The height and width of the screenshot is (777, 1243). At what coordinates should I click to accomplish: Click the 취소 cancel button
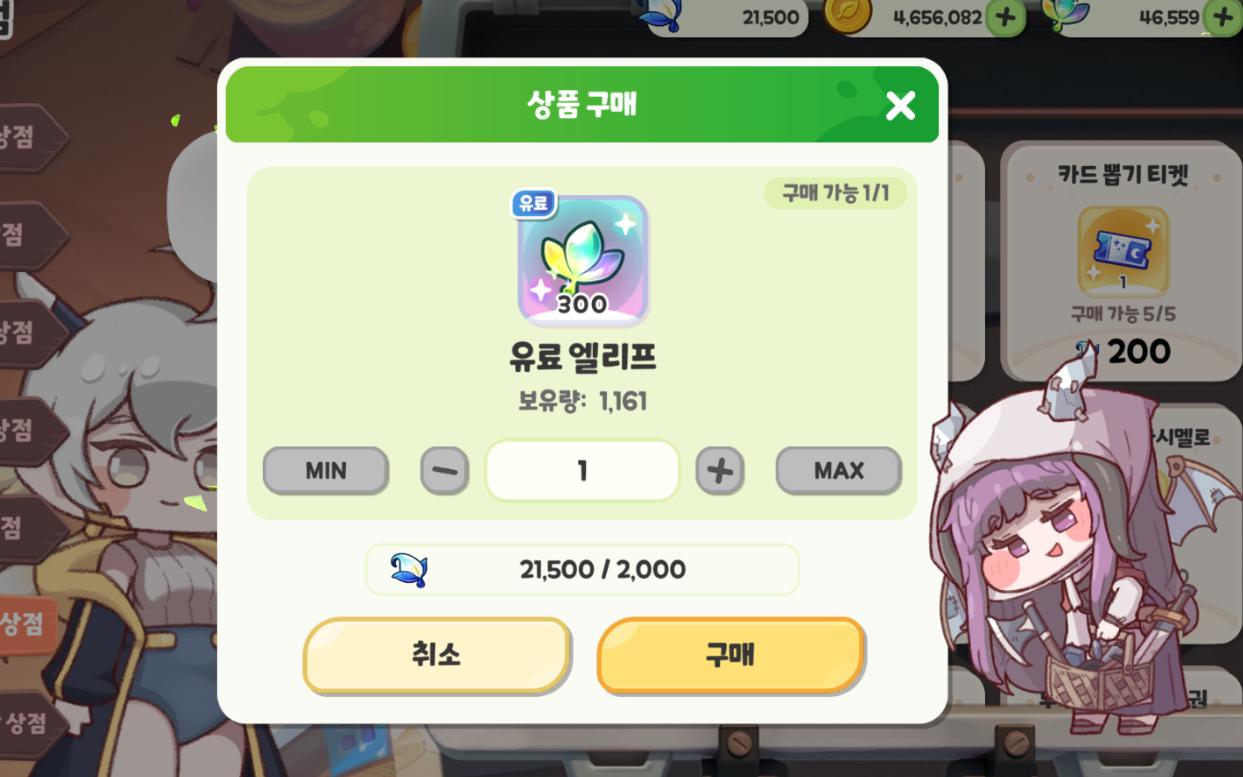click(437, 655)
